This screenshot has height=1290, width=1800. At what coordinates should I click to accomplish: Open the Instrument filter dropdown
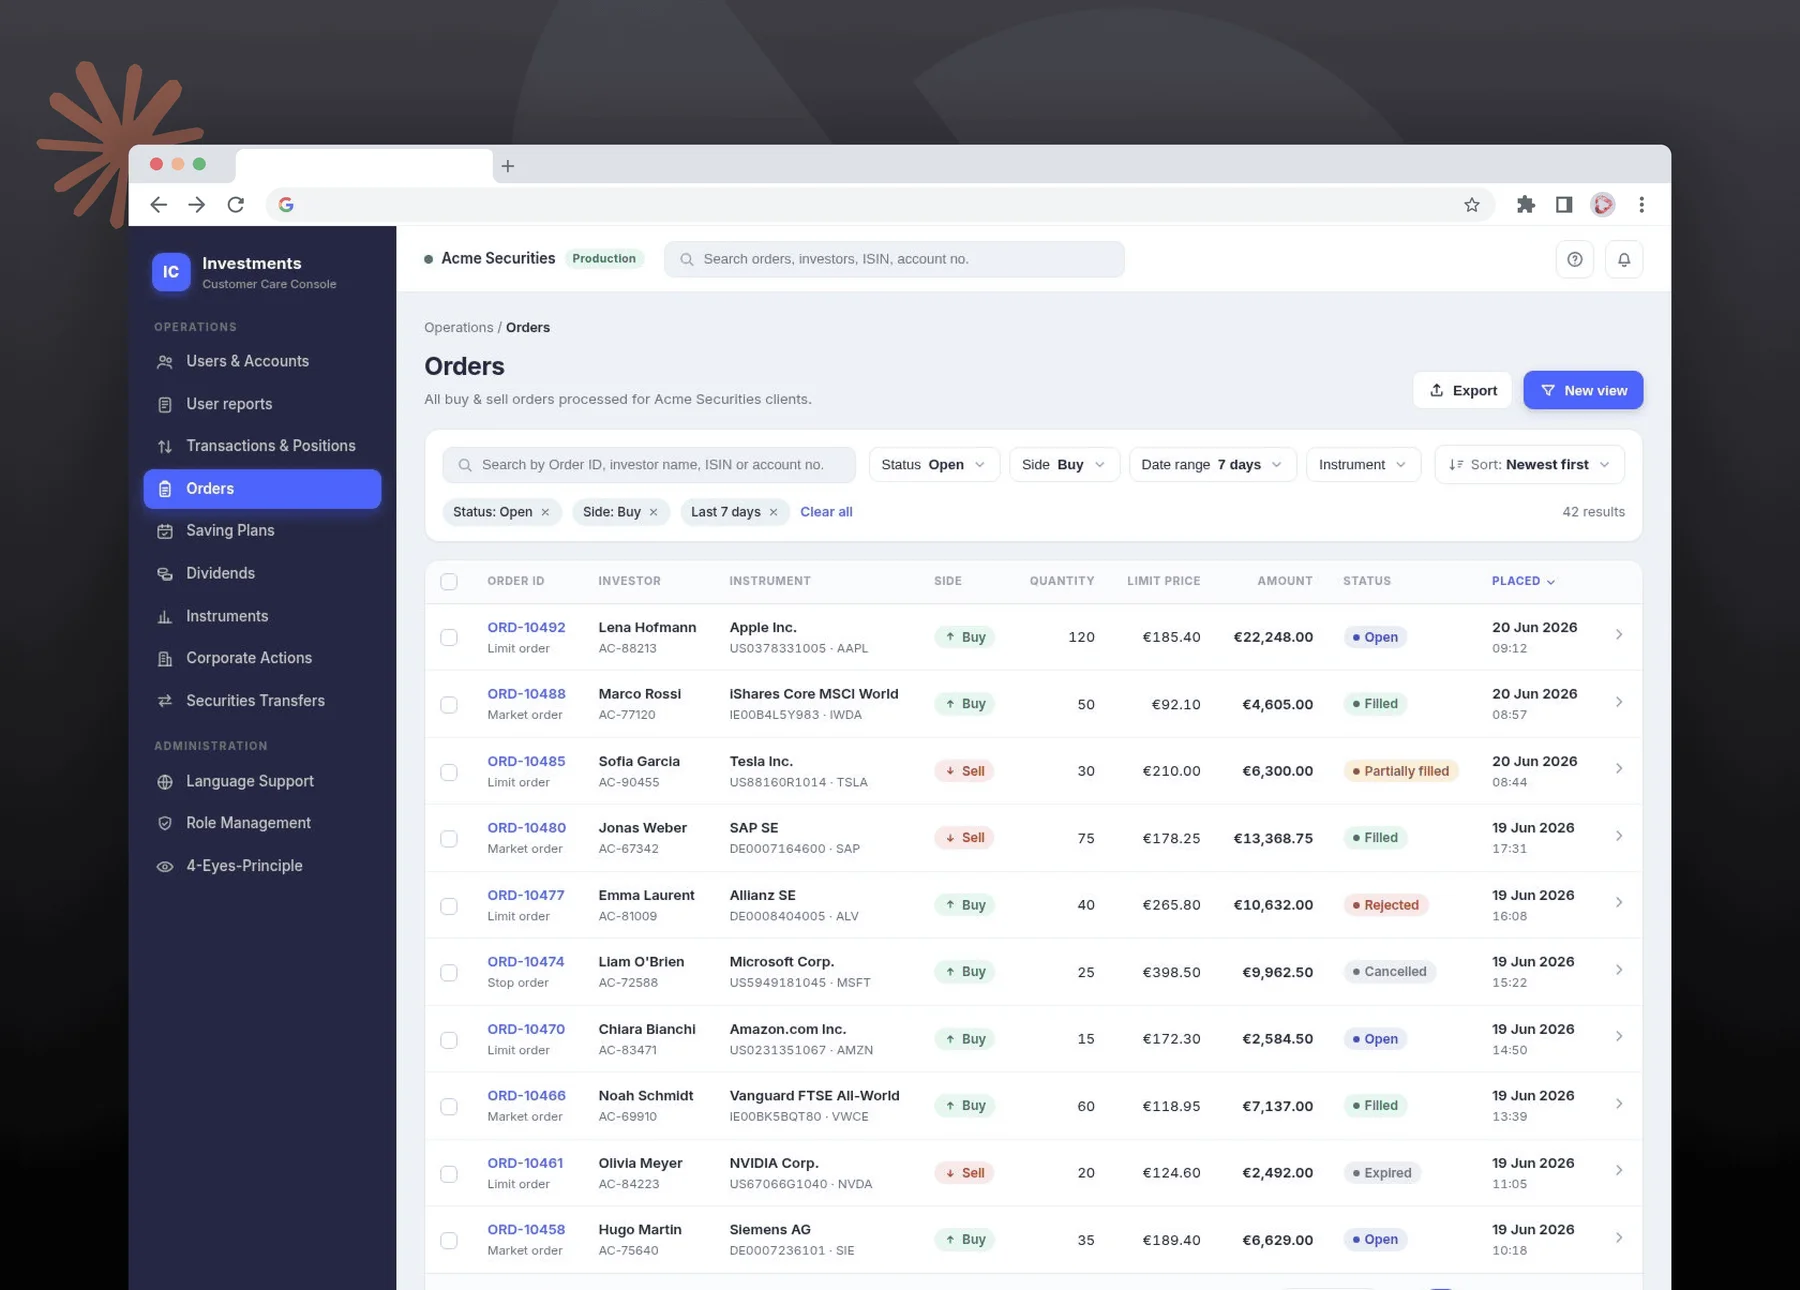pyautogui.click(x=1363, y=465)
